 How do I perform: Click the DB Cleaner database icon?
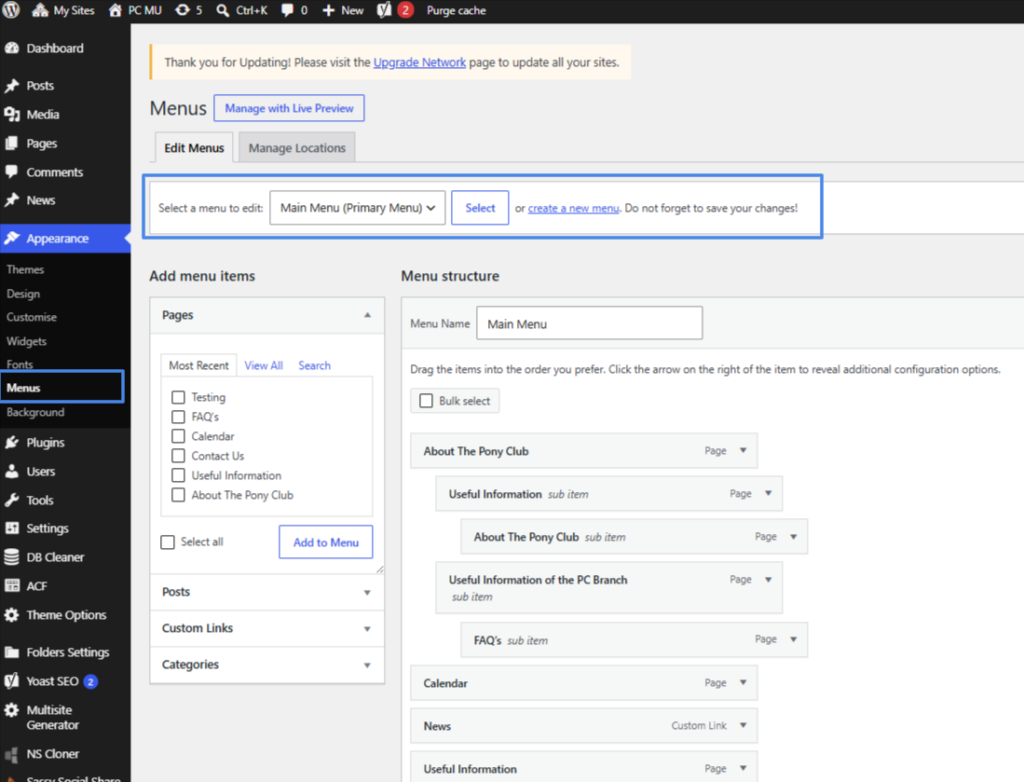pyautogui.click(x=11, y=557)
